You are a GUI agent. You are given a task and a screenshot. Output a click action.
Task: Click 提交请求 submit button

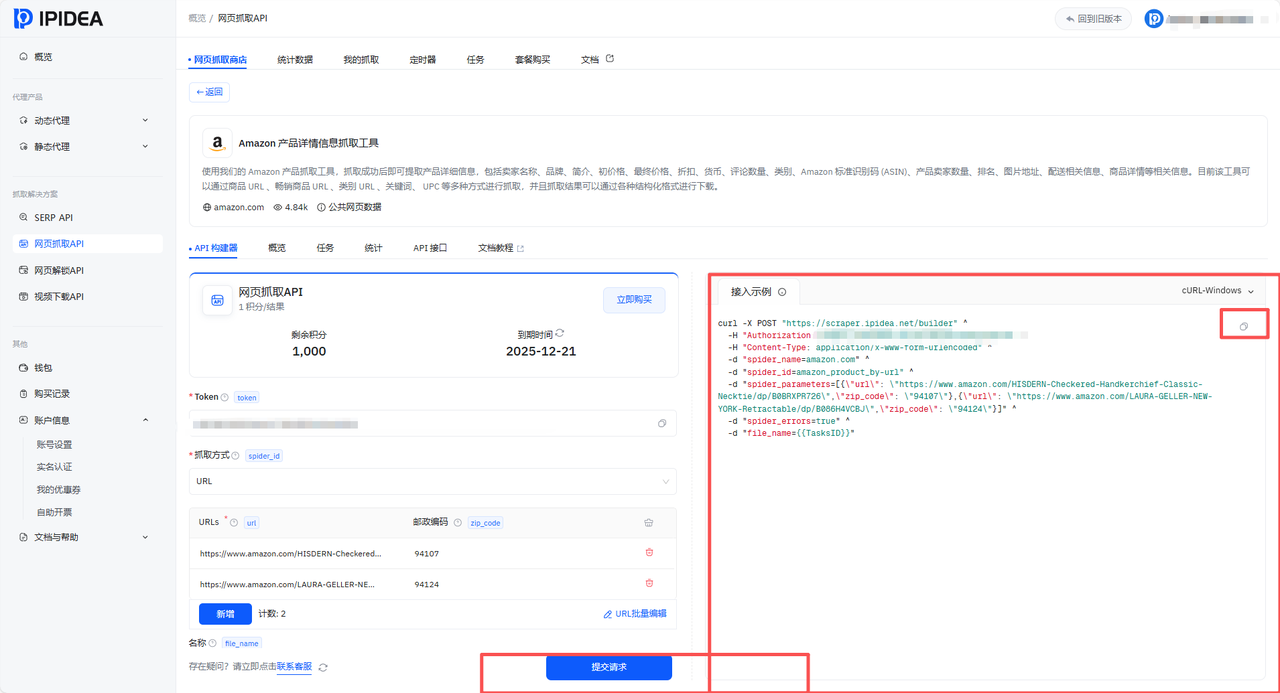click(x=609, y=667)
